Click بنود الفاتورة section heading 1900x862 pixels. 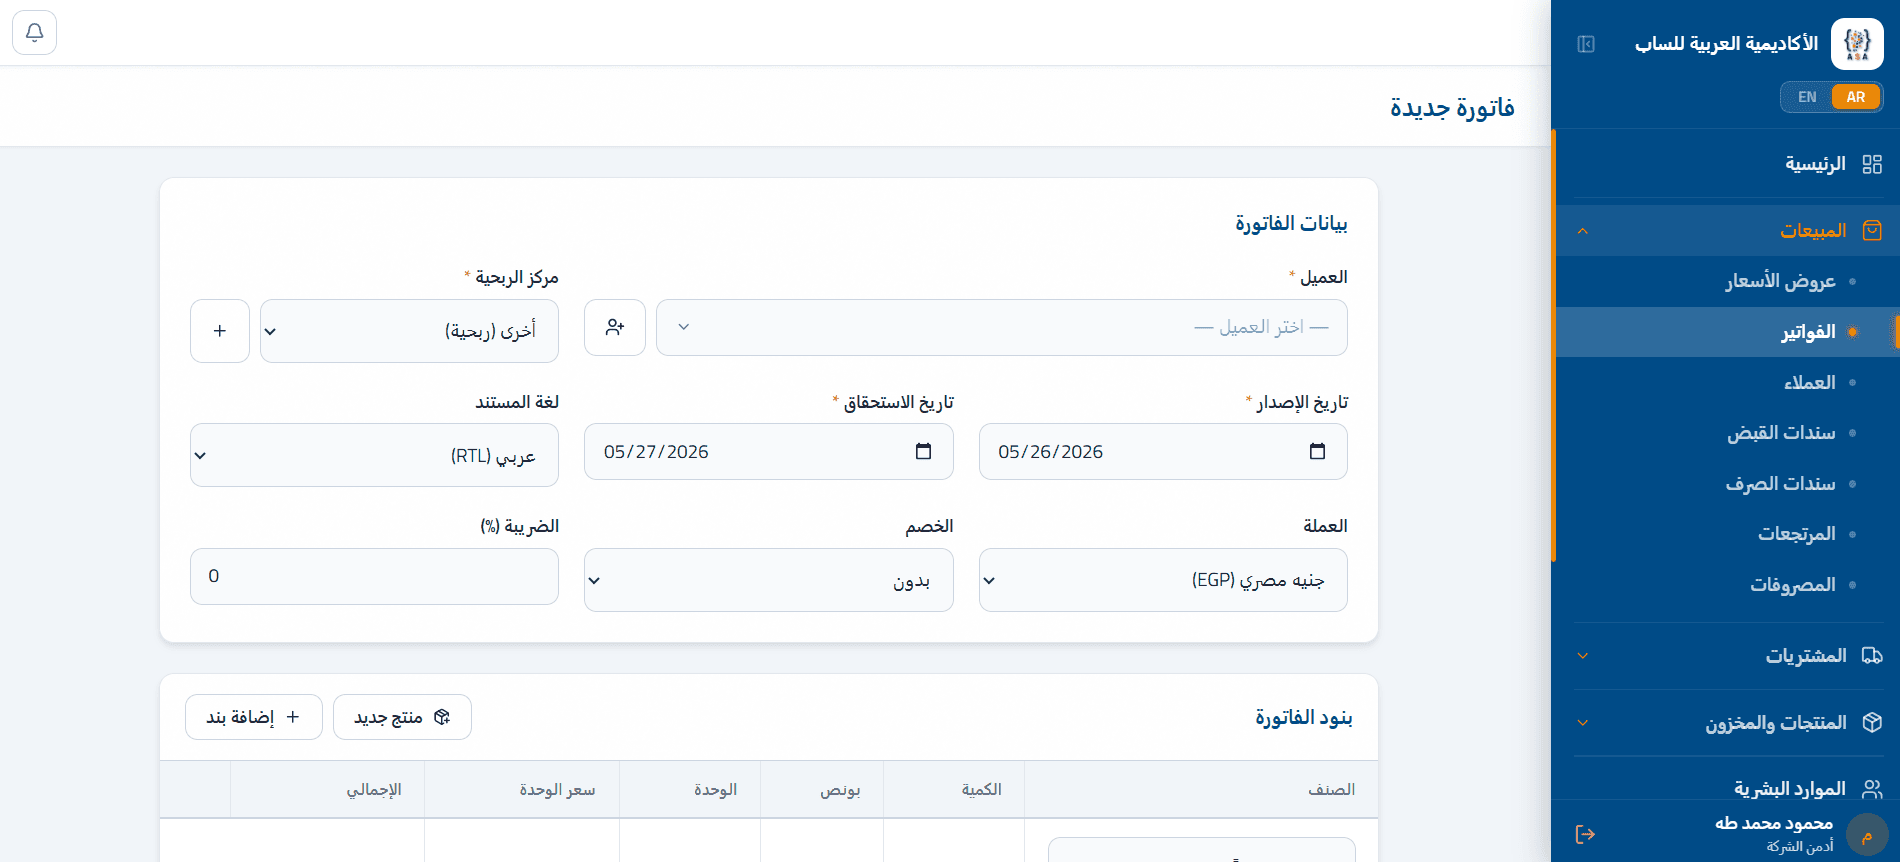tap(1304, 717)
